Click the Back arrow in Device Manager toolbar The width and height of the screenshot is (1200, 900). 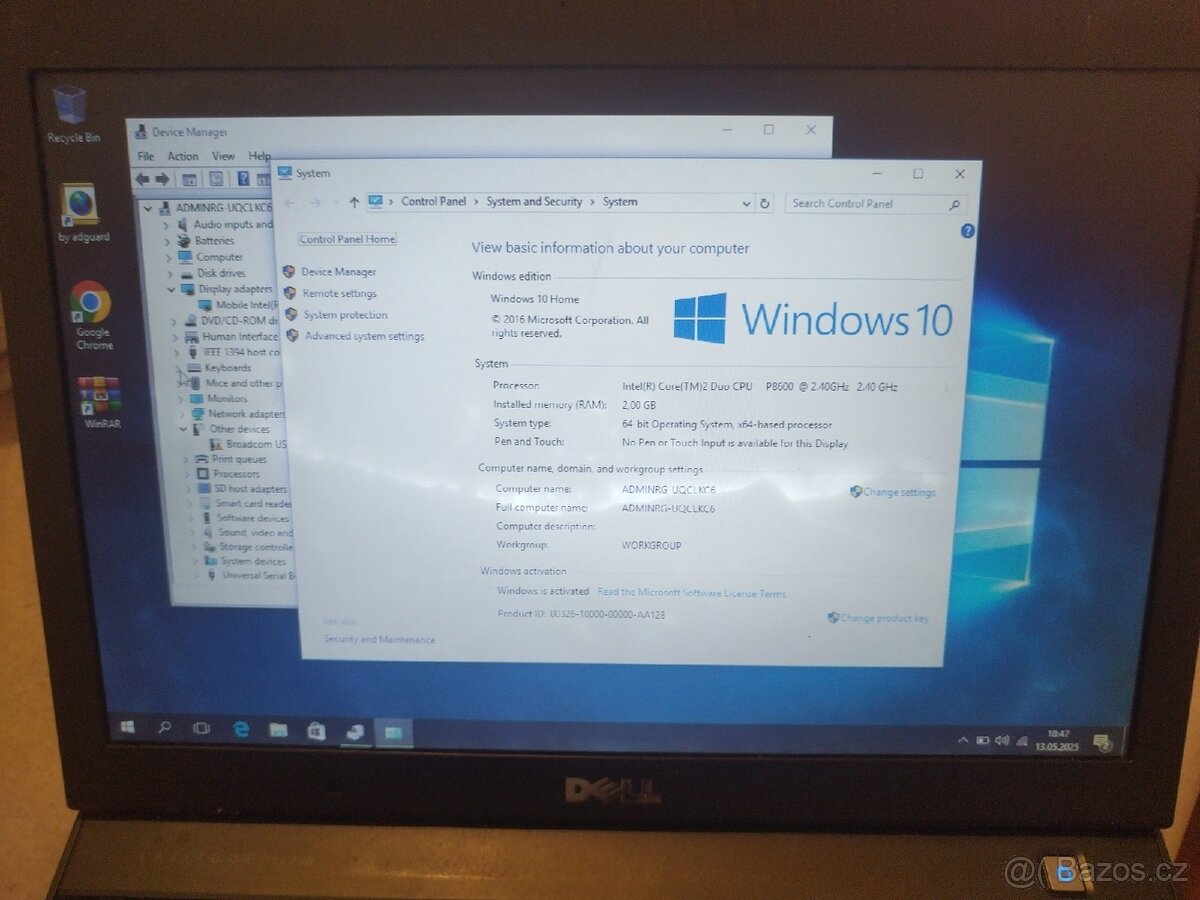[139, 178]
